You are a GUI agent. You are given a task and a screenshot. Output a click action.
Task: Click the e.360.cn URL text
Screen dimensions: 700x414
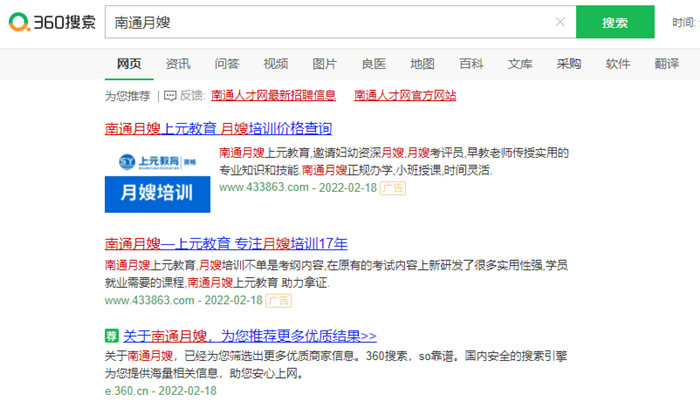[126, 391]
